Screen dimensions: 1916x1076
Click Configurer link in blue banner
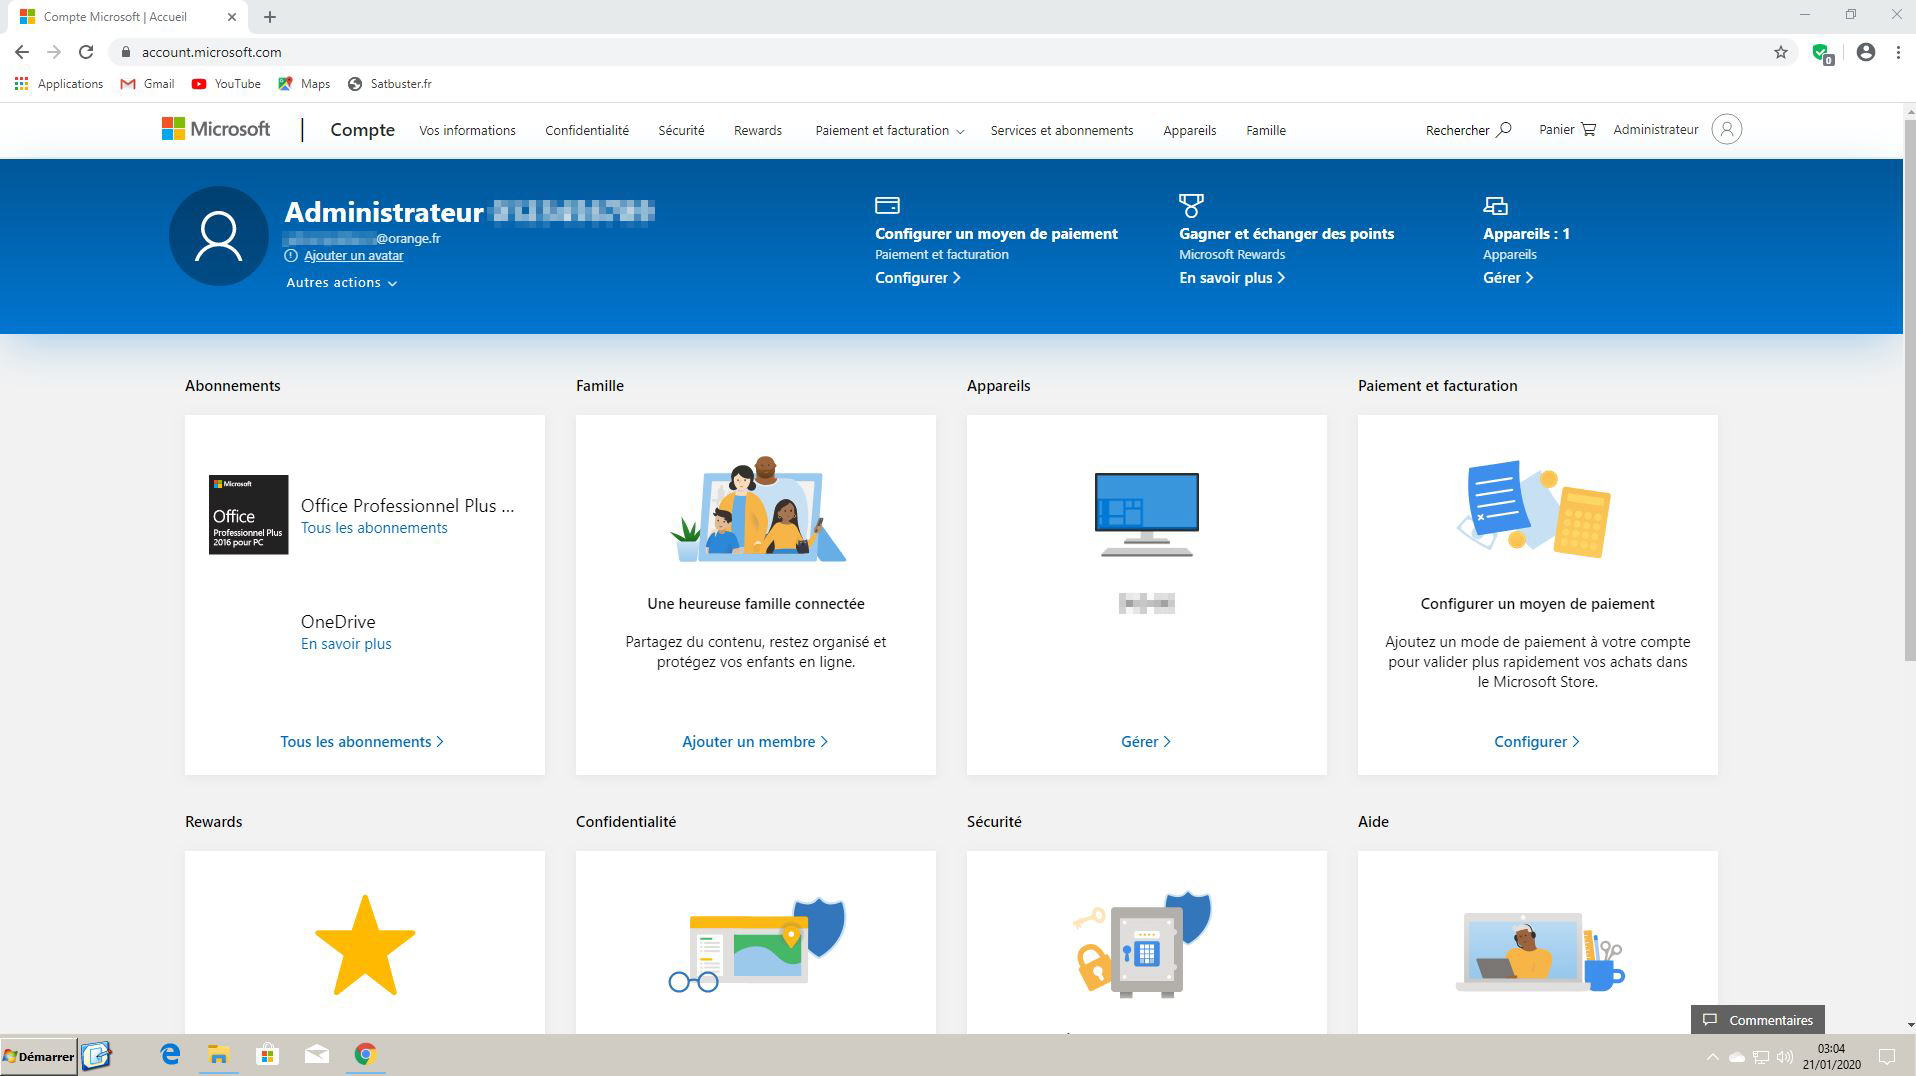(x=918, y=278)
